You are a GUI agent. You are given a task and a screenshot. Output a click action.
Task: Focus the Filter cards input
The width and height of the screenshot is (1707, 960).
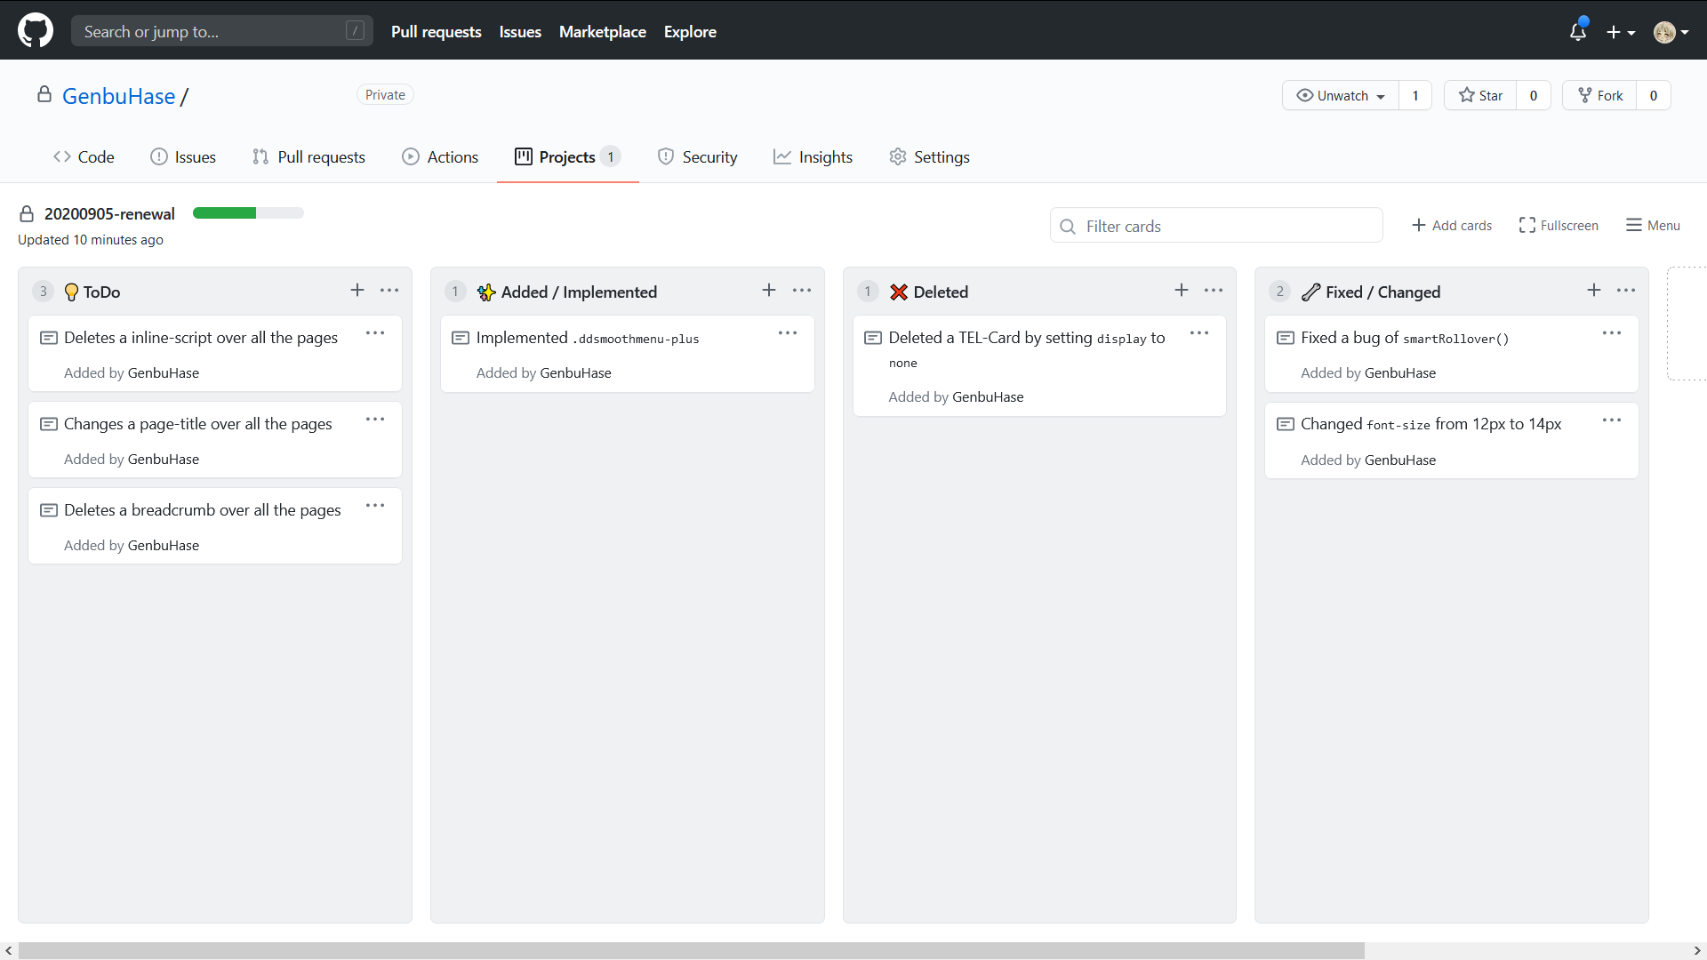point(1216,226)
